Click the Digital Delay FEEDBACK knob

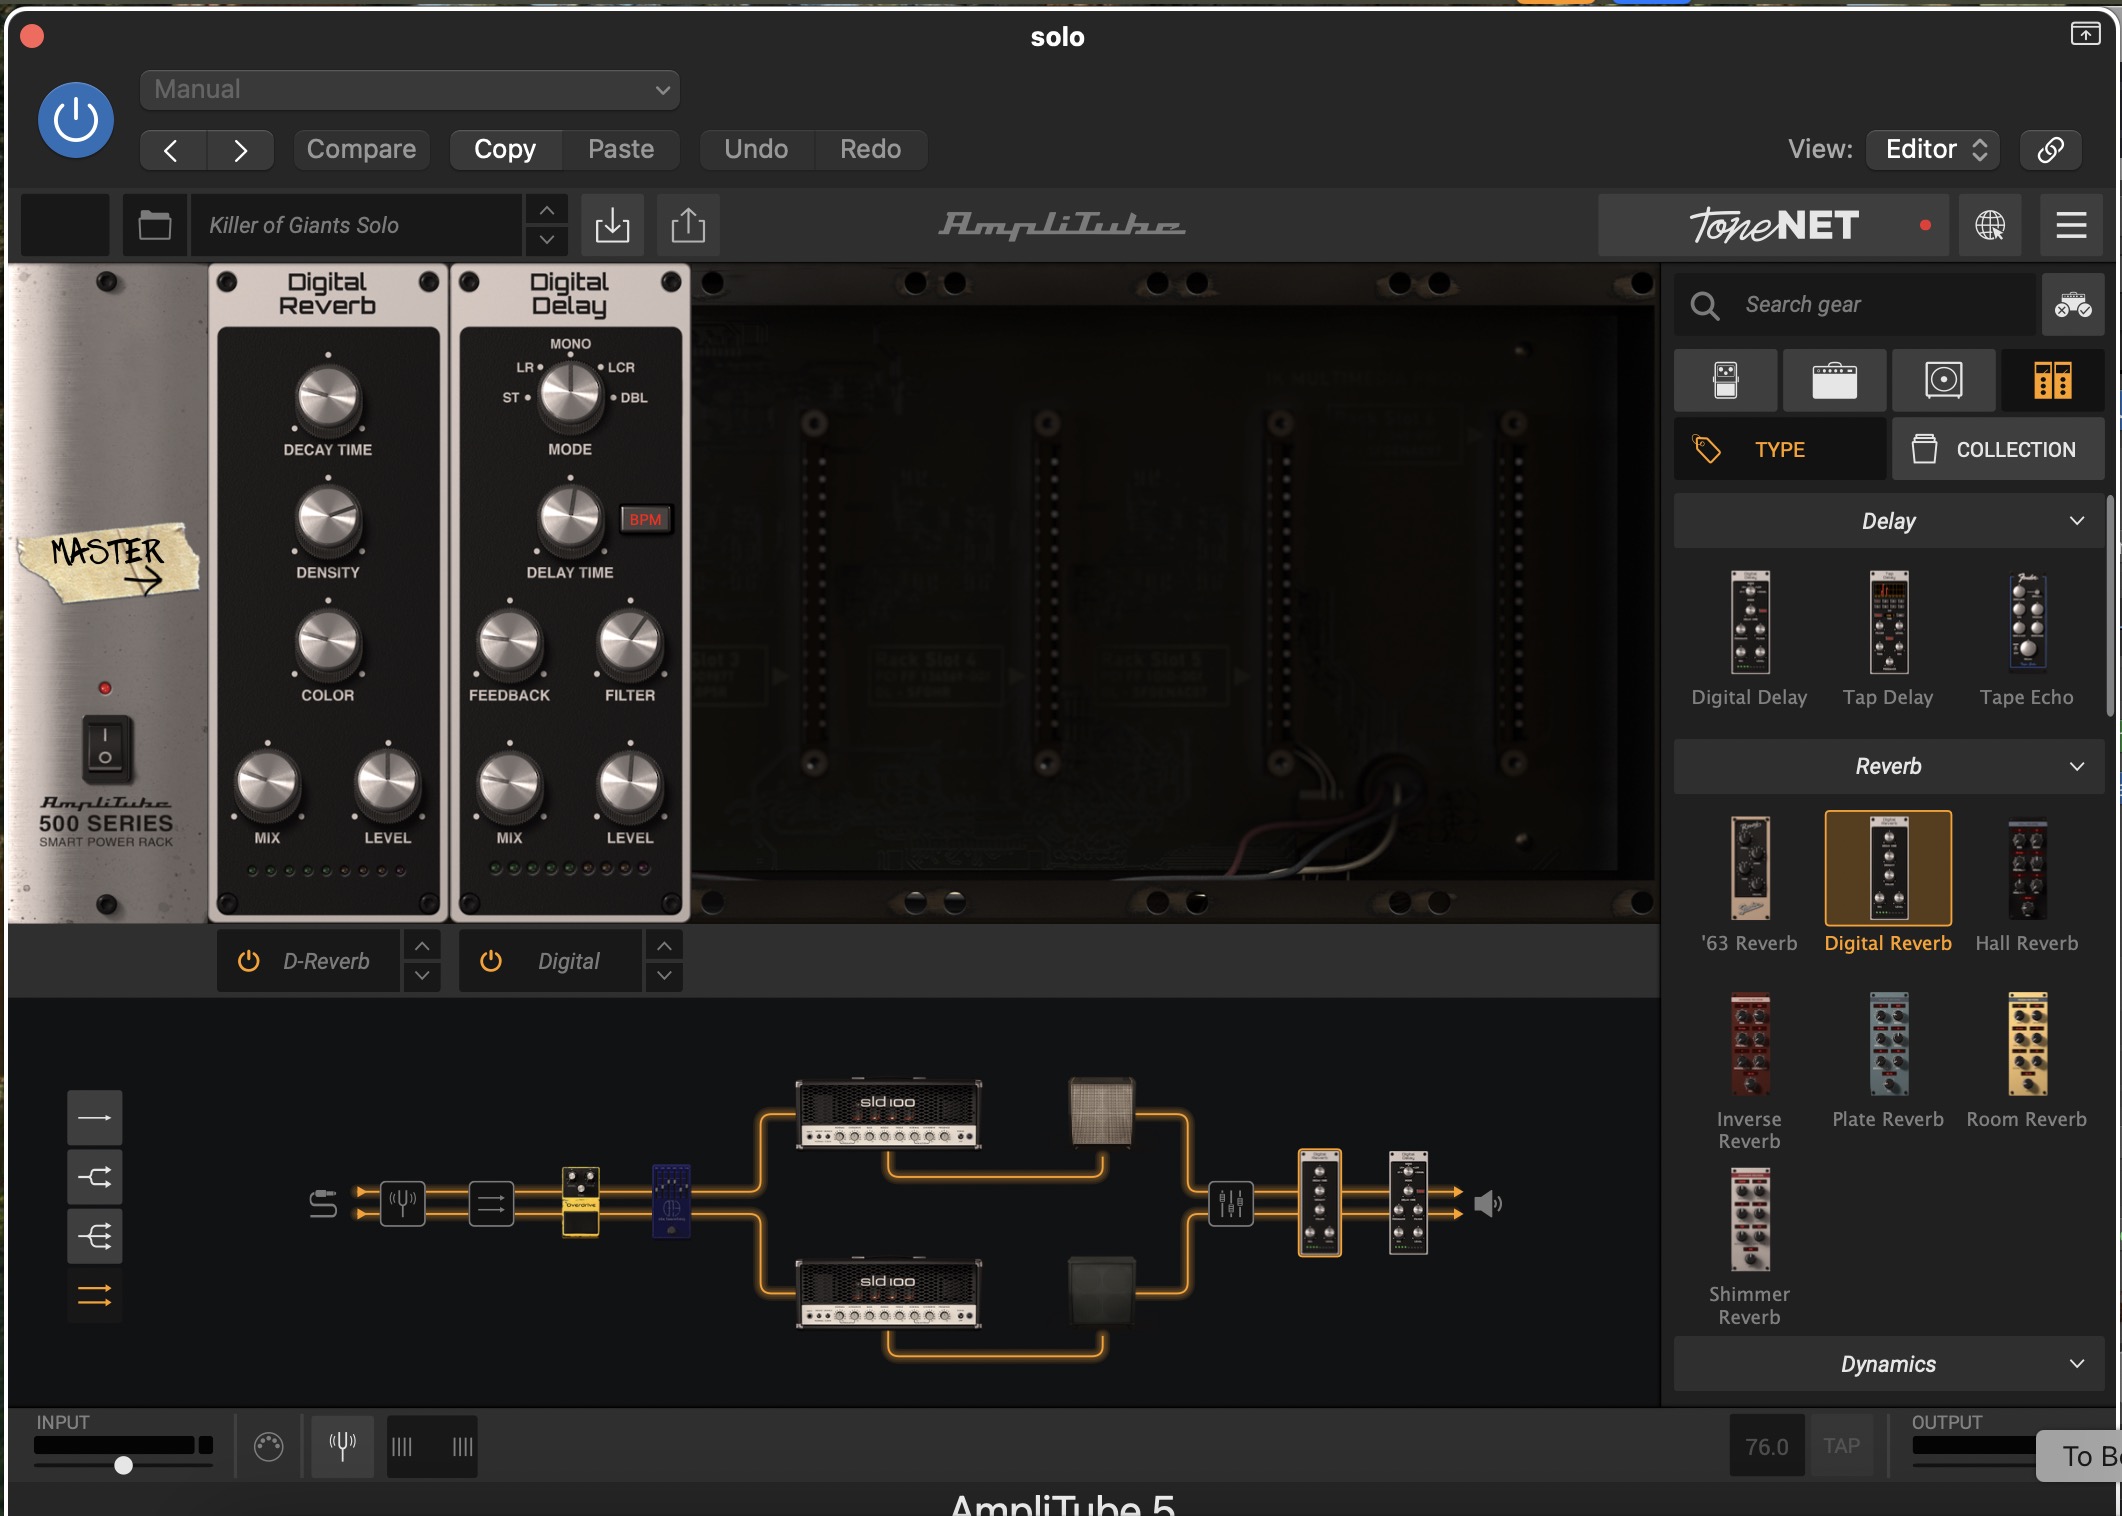click(509, 643)
